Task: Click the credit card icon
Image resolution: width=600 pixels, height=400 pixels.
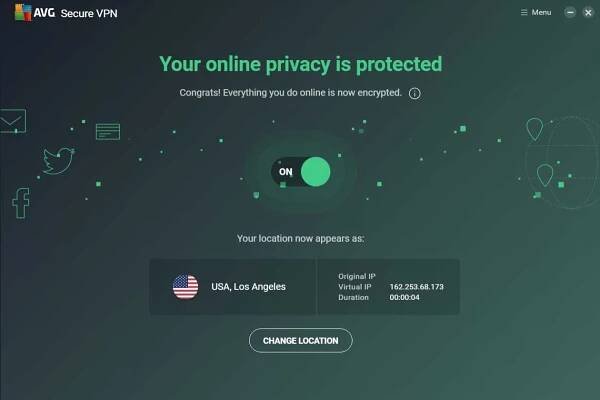Action: (108, 132)
